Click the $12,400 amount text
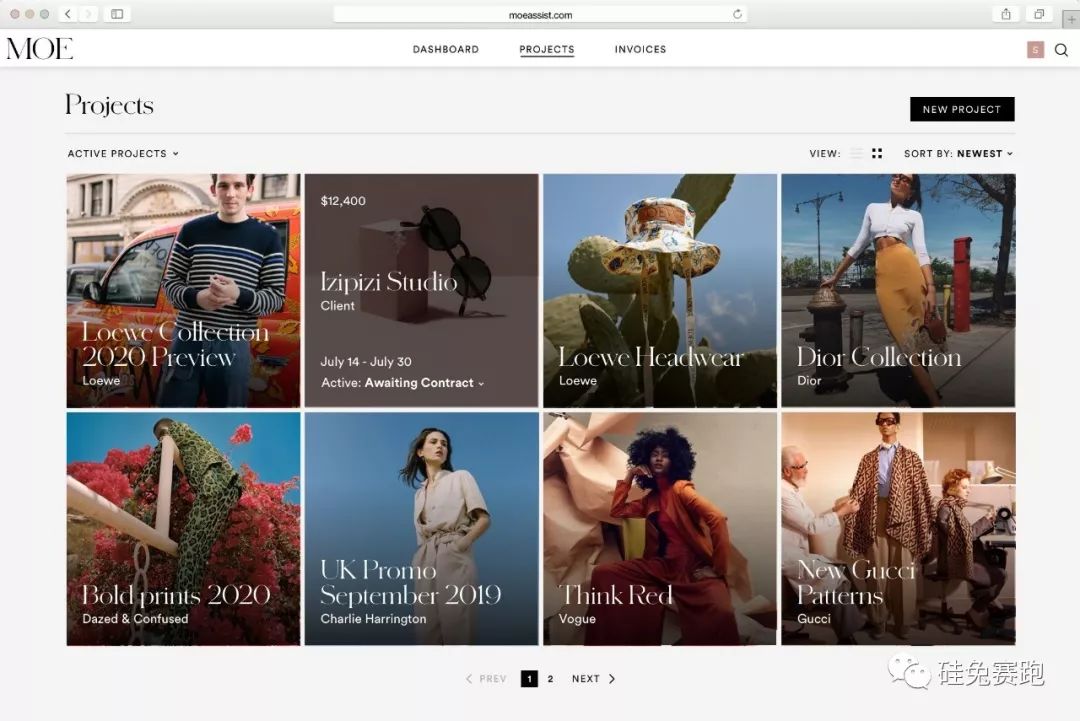The image size is (1080, 721). 343,201
